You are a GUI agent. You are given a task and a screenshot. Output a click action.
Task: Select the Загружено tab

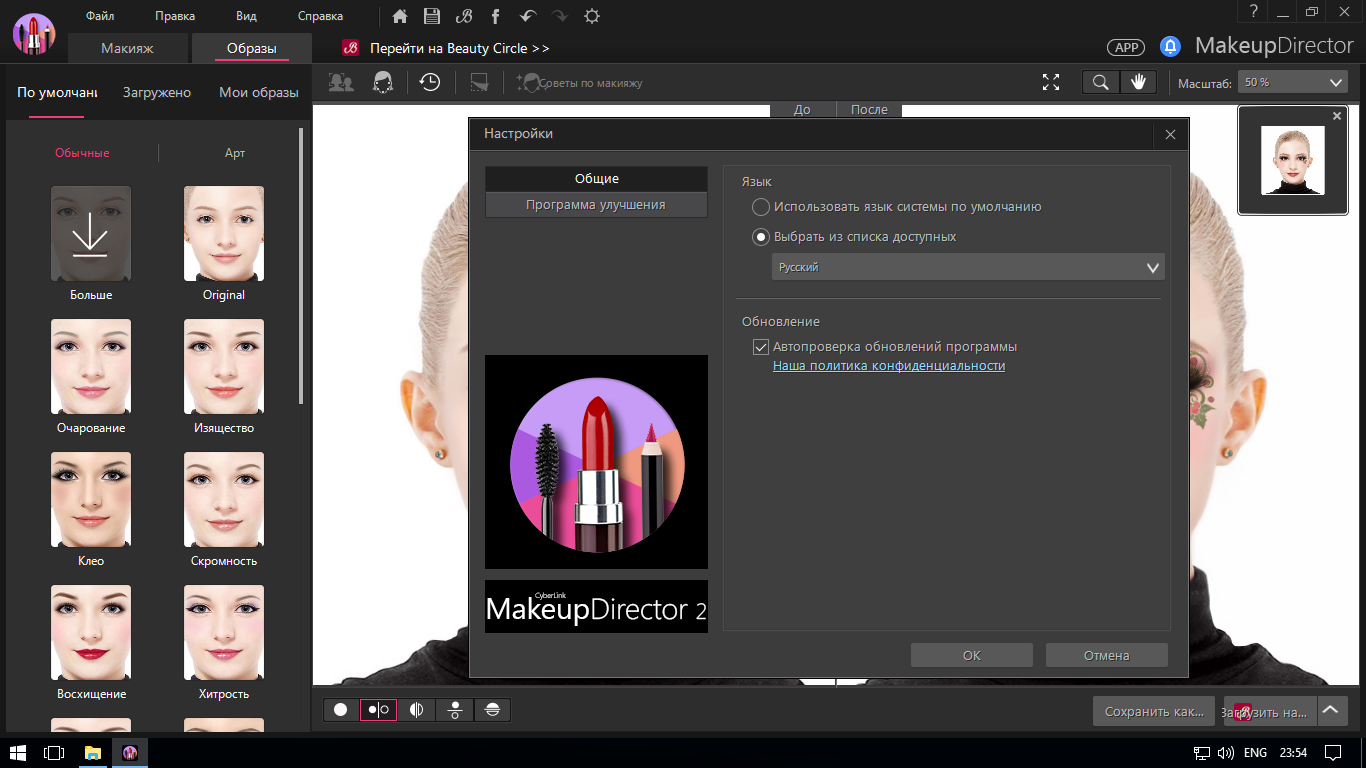pyautogui.click(x=157, y=92)
